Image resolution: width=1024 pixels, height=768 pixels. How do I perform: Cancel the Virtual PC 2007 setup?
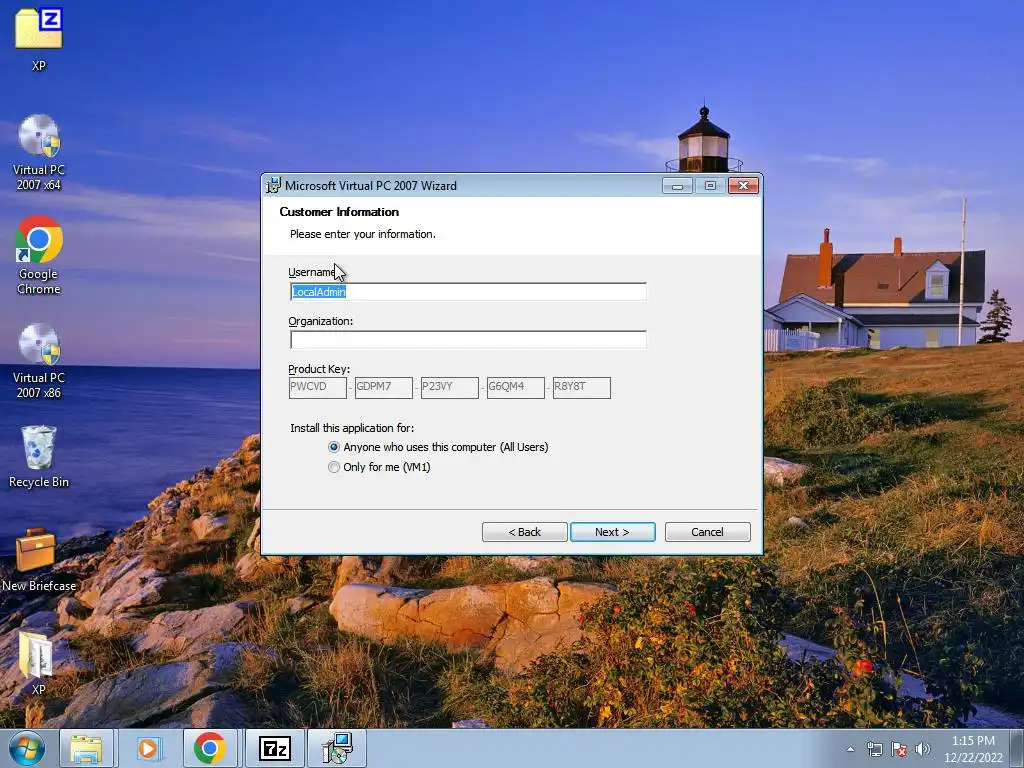707,532
